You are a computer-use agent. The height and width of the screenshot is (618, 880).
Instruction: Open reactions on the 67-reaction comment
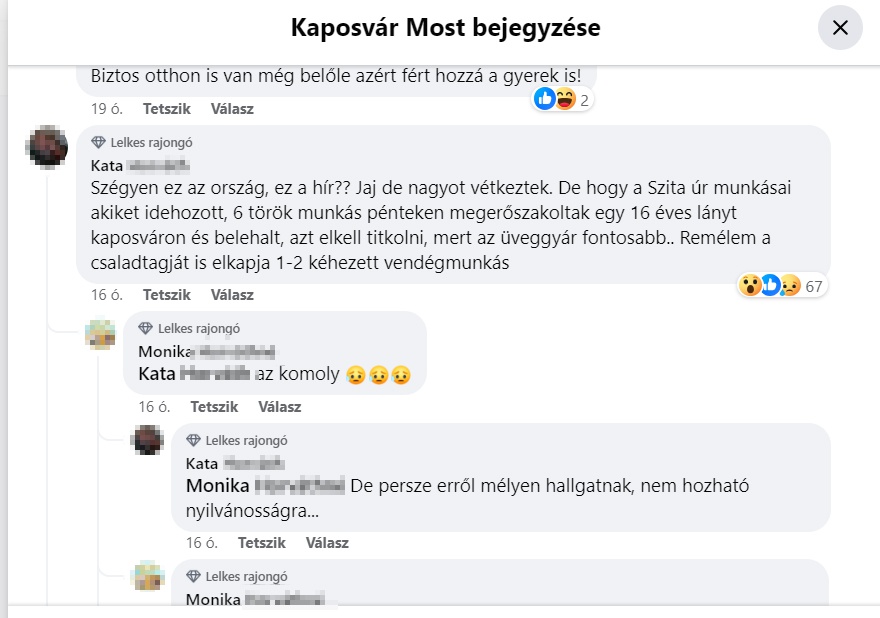(x=782, y=286)
